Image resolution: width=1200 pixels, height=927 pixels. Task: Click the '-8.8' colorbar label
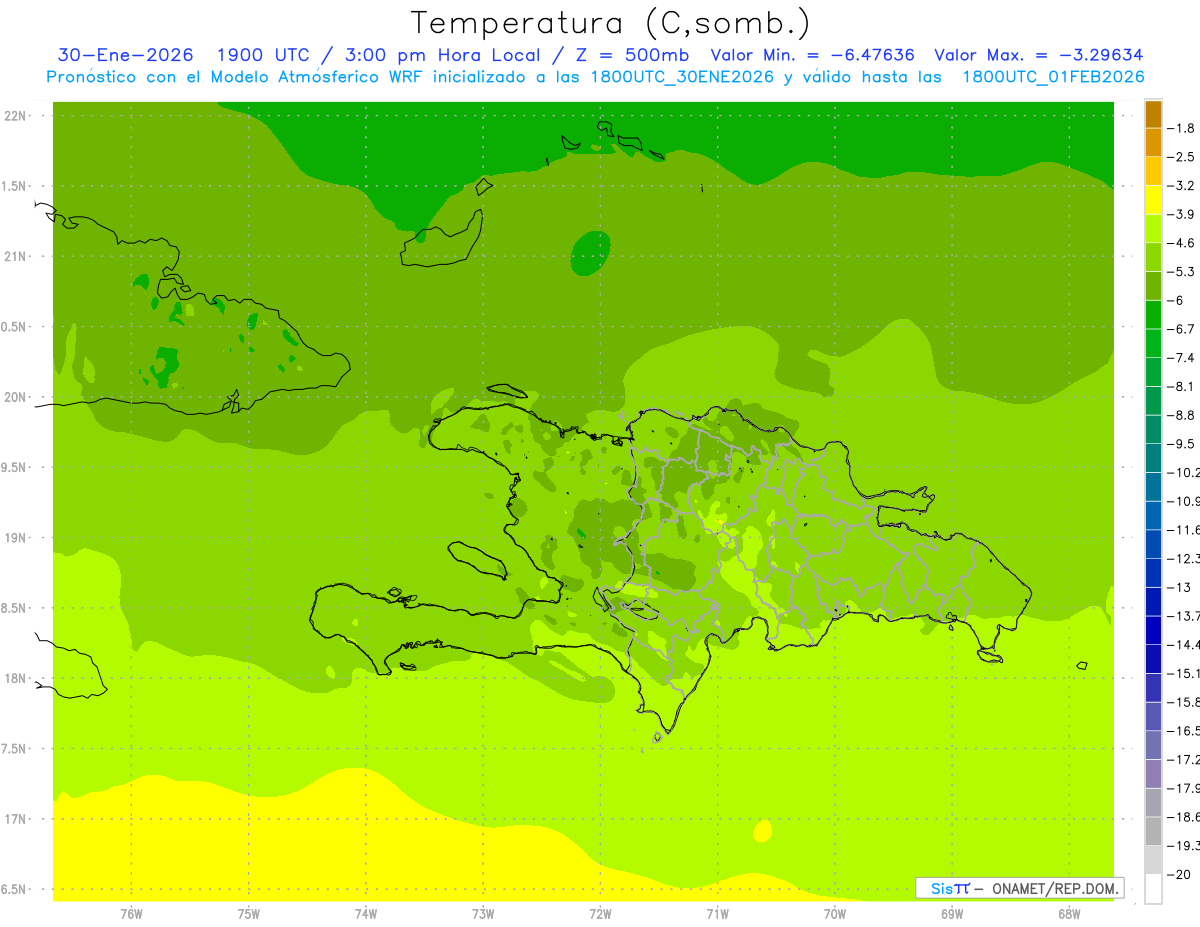(1182, 415)
